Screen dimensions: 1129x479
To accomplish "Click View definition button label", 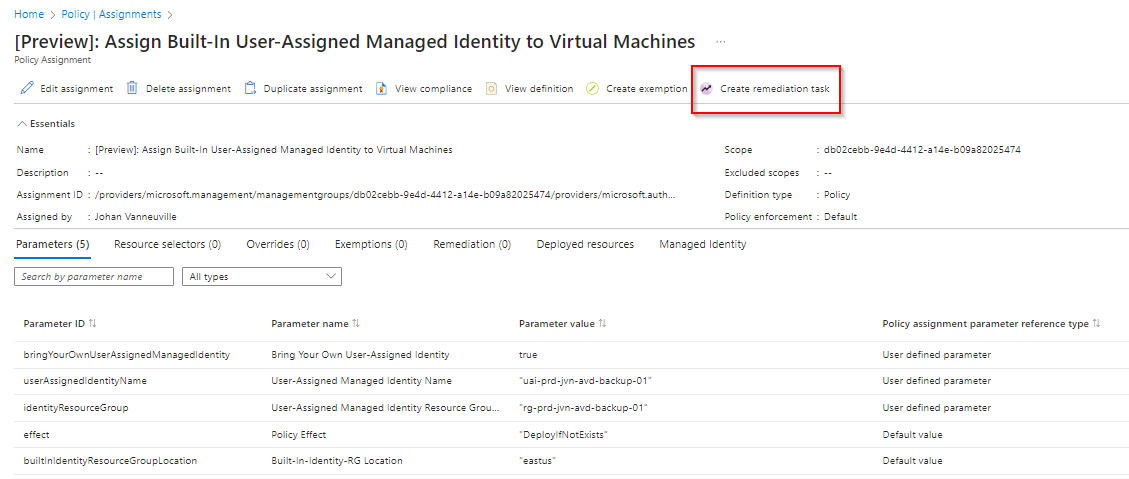I will pos(539,89).
